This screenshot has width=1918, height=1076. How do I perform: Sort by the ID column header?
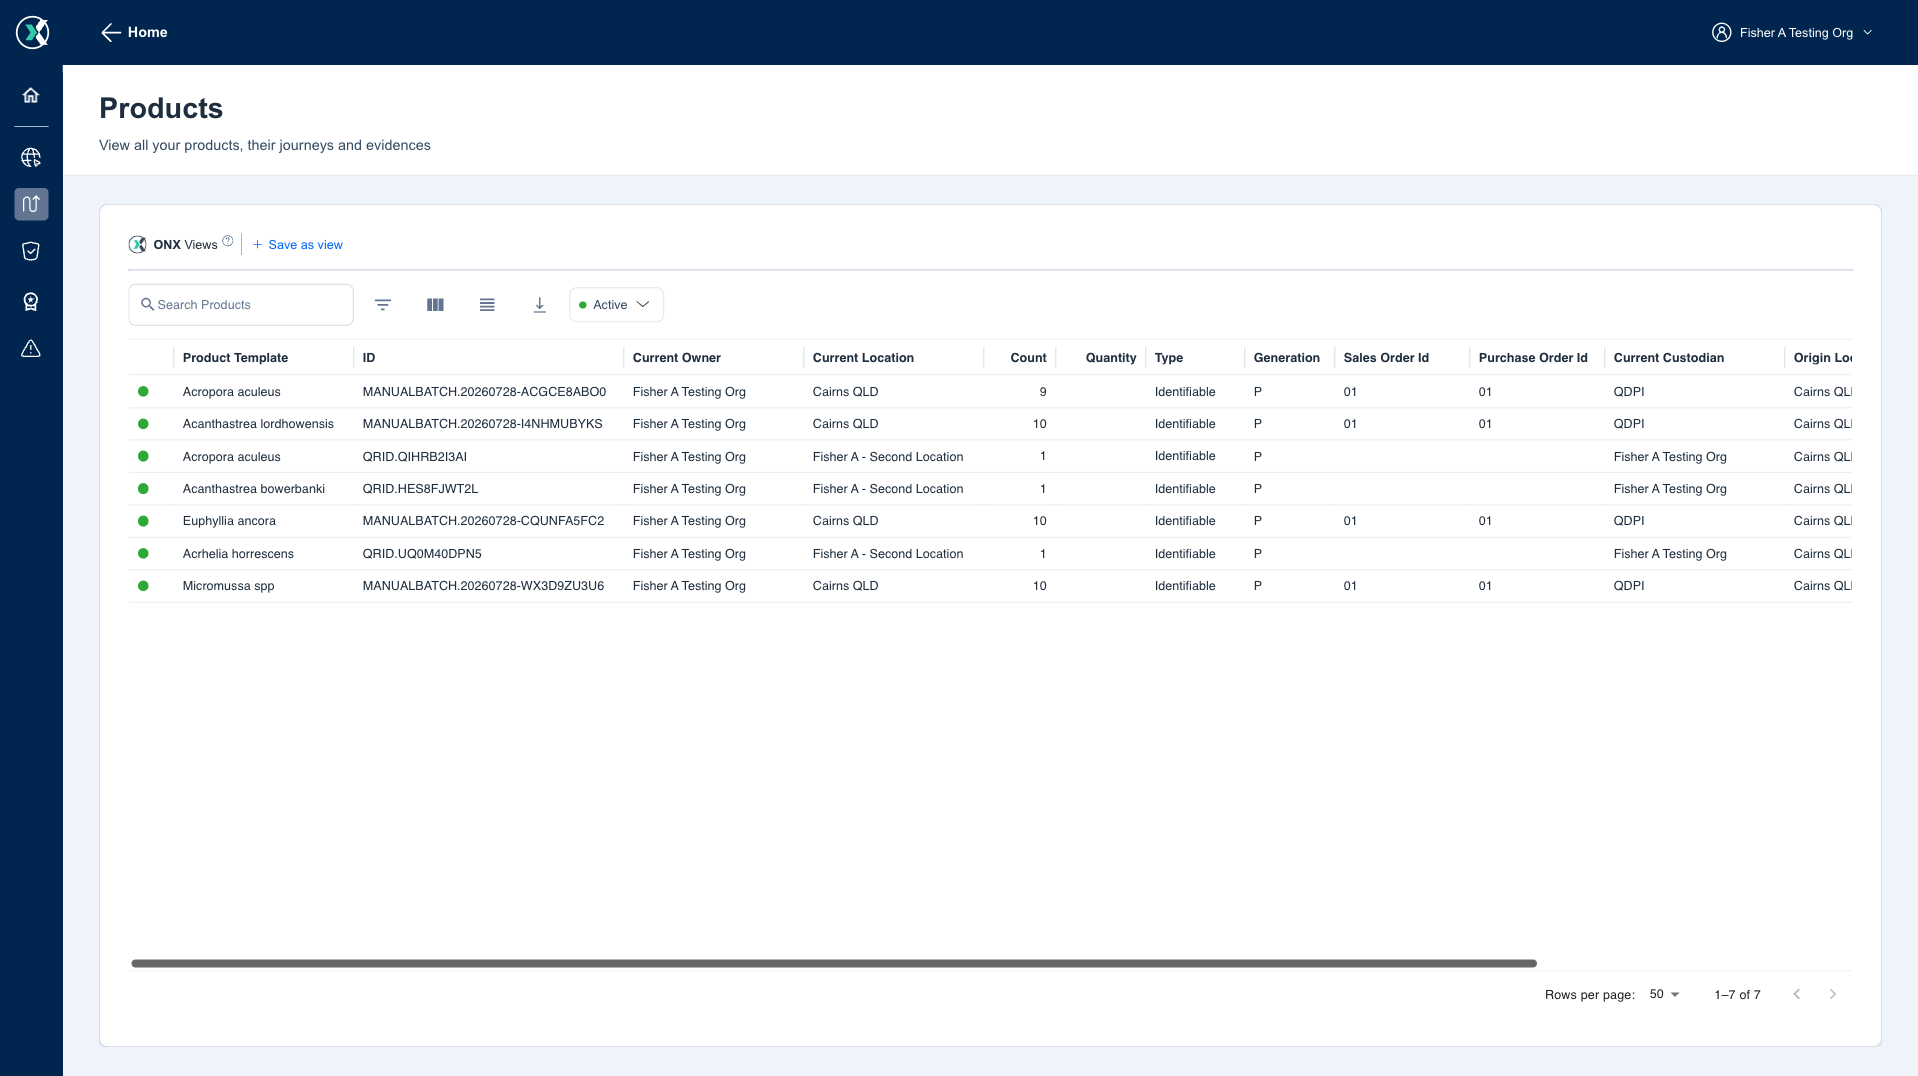369,358
